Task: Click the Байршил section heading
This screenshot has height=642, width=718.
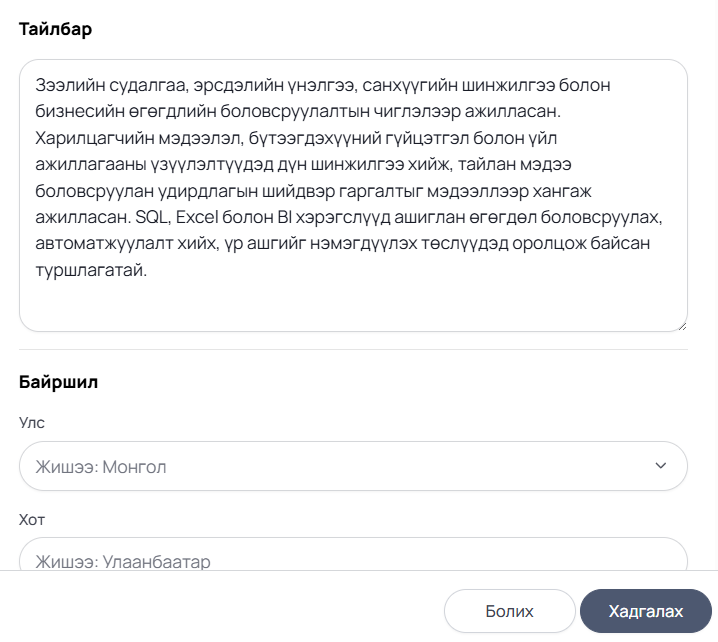Action: pos(58,381)
